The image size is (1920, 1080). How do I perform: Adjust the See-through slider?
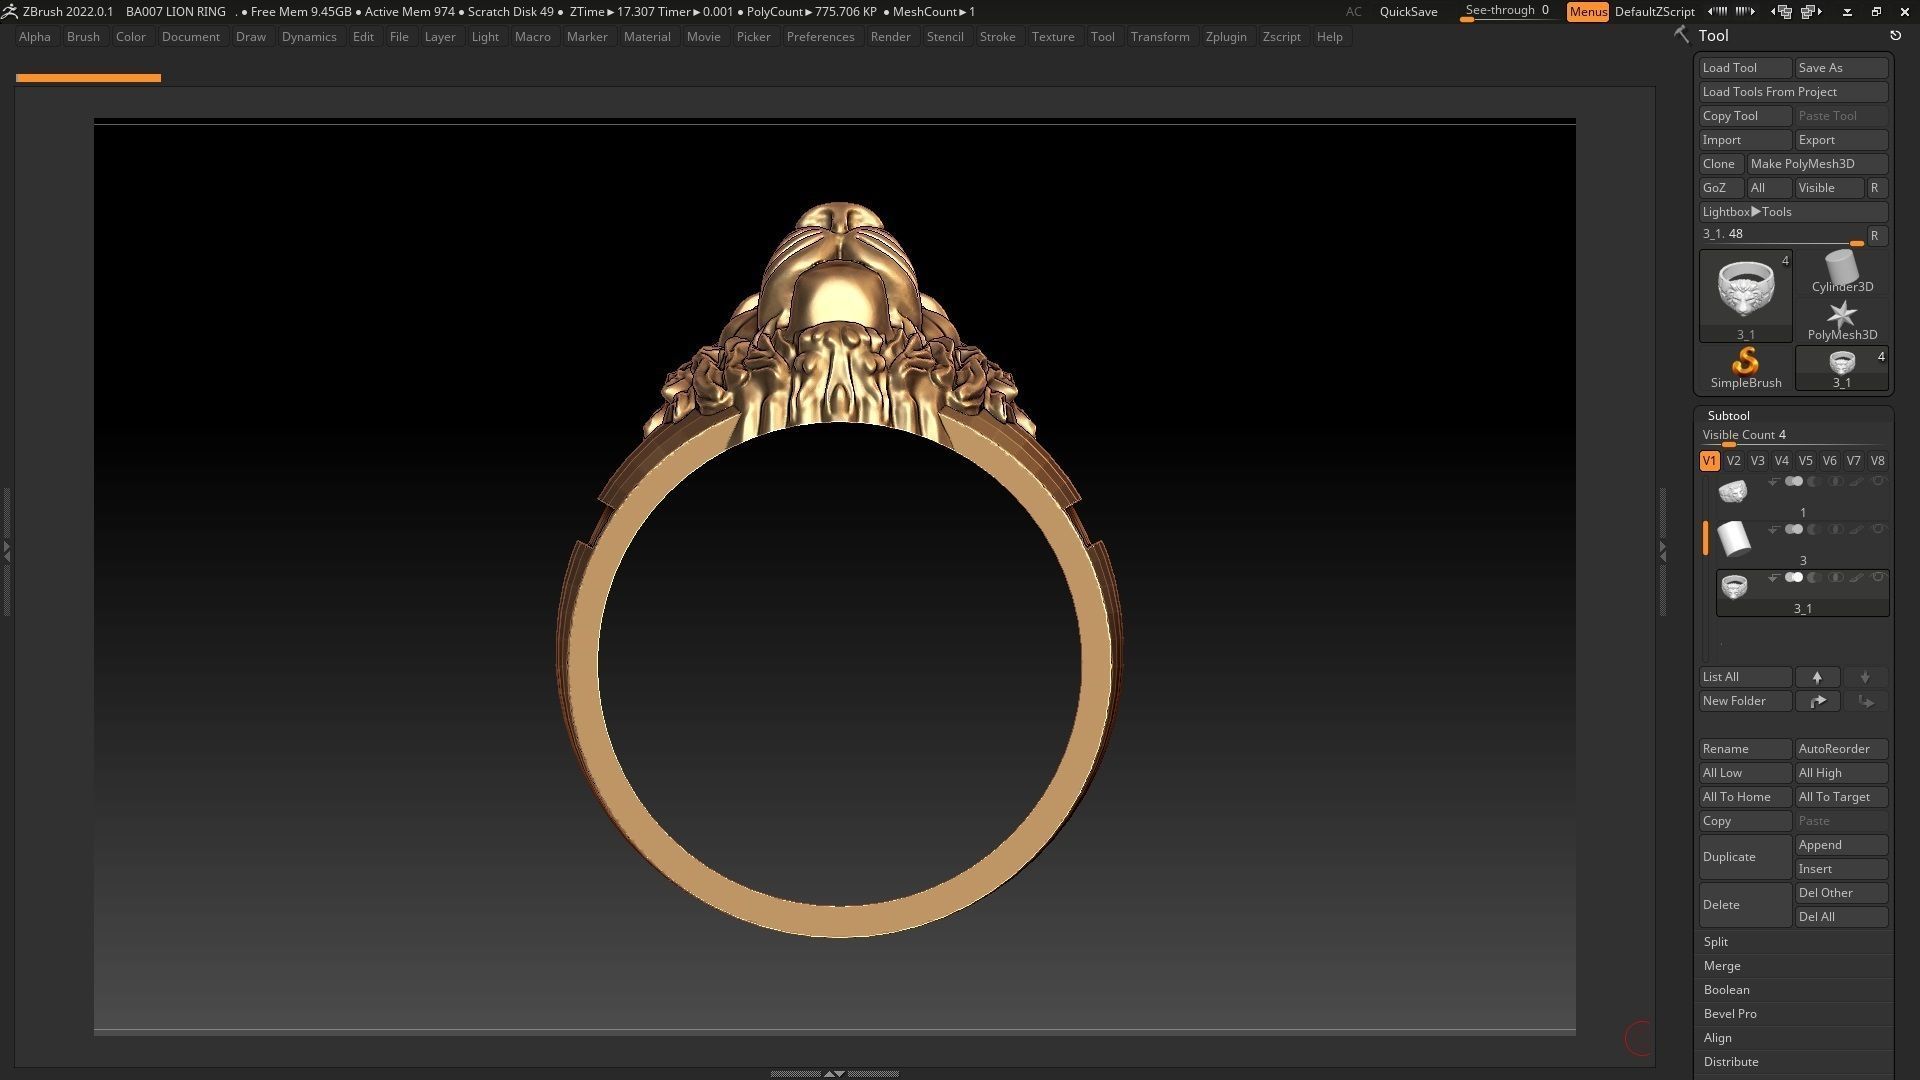tap(1508, 12)
